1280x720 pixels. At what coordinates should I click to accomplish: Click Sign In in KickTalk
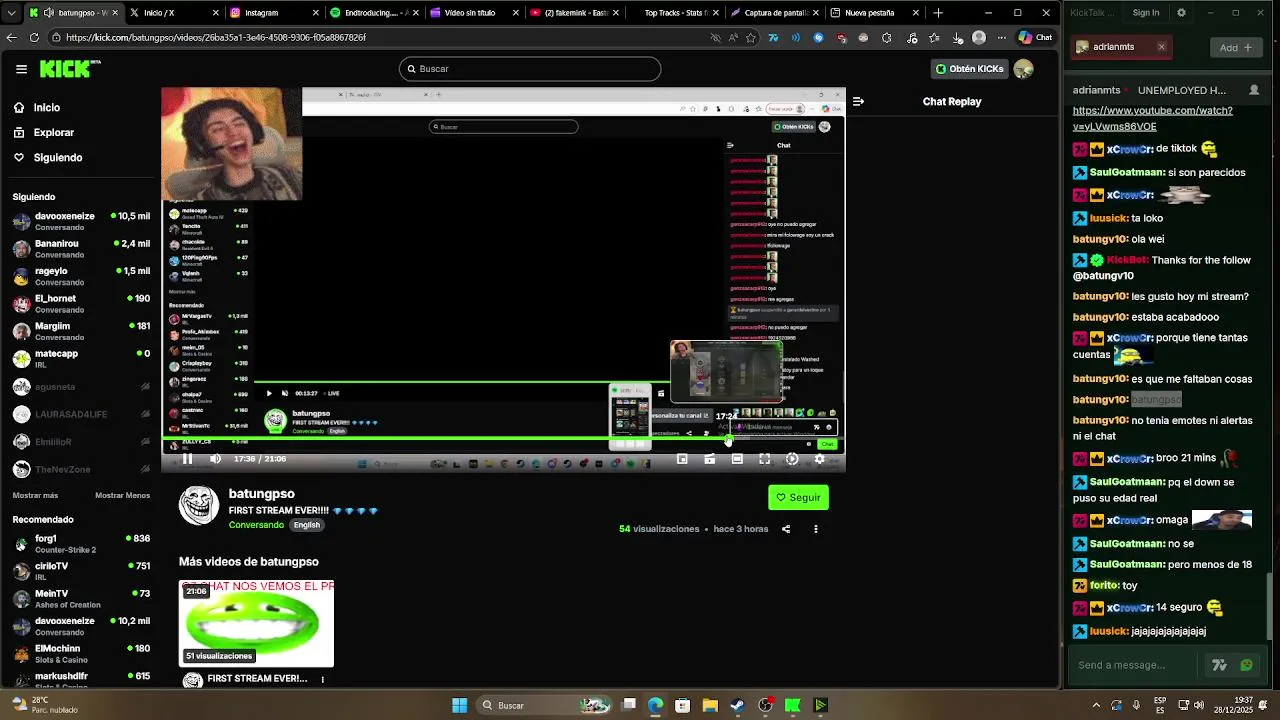pos(1146,13)
